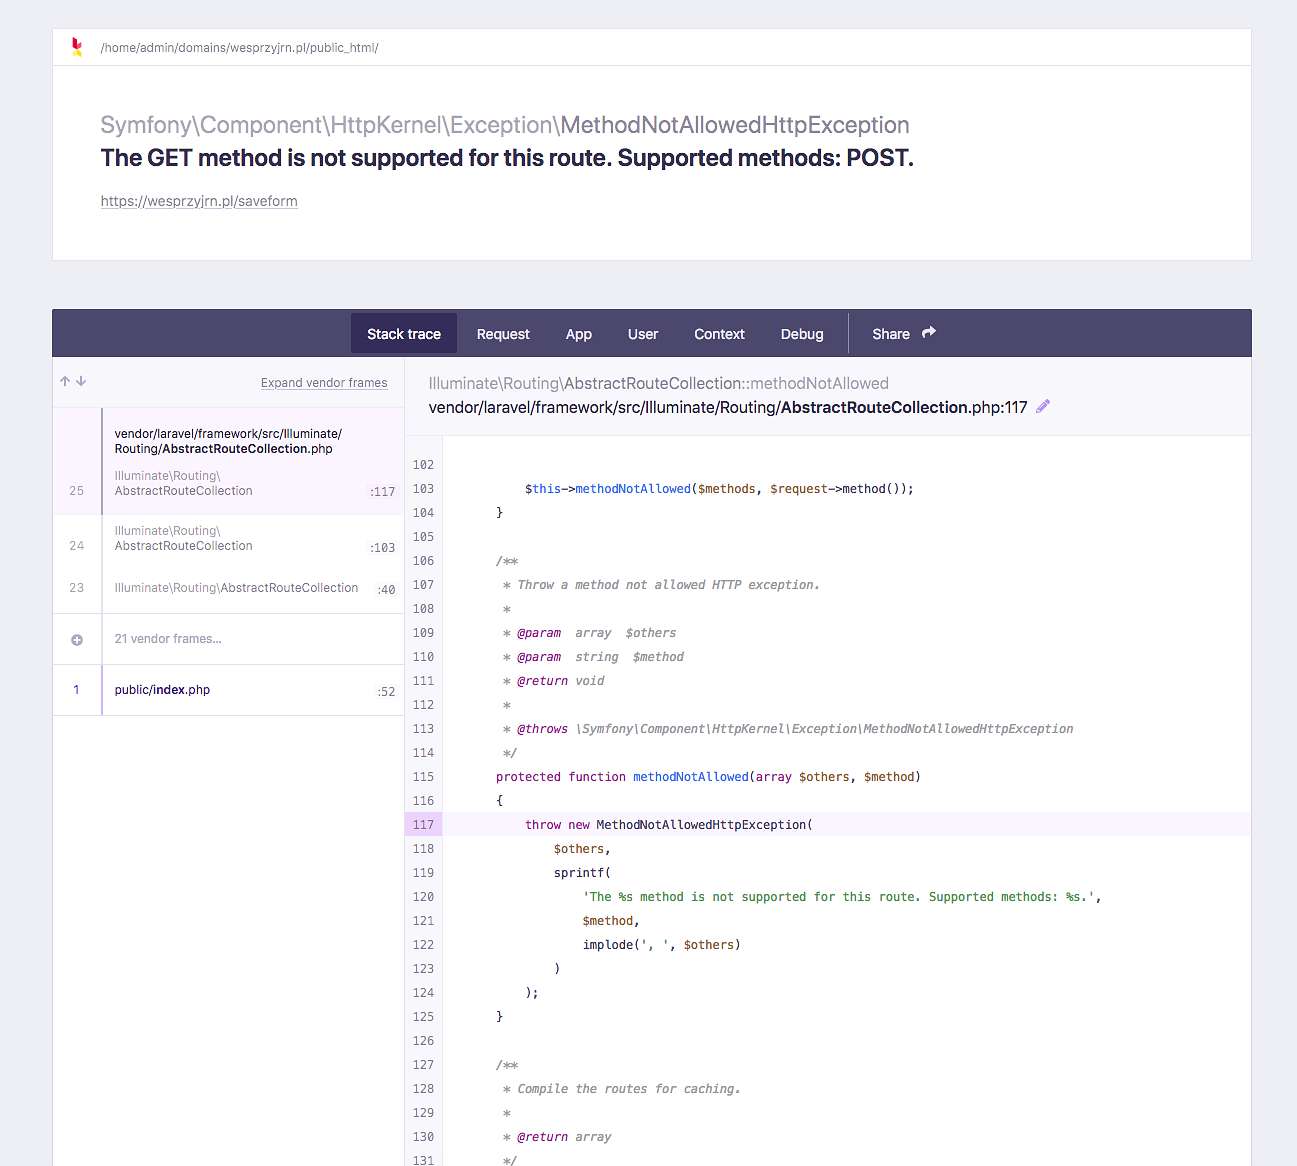Select frame 23 AbstractRouteCollection :40

click(x=229, y=588)
